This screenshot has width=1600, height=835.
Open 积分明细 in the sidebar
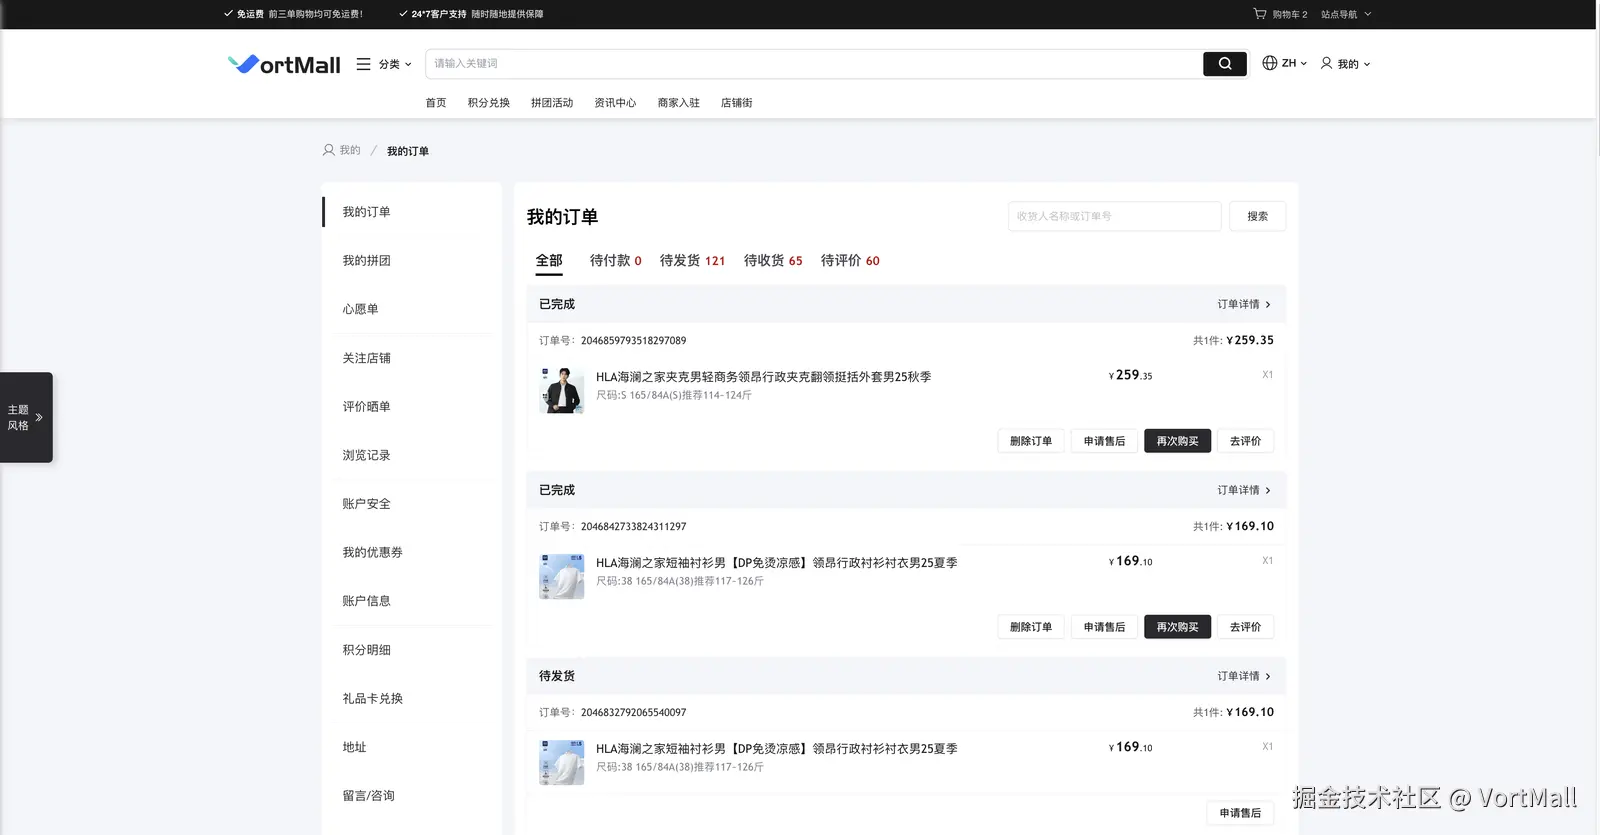[x=367, y=650]
